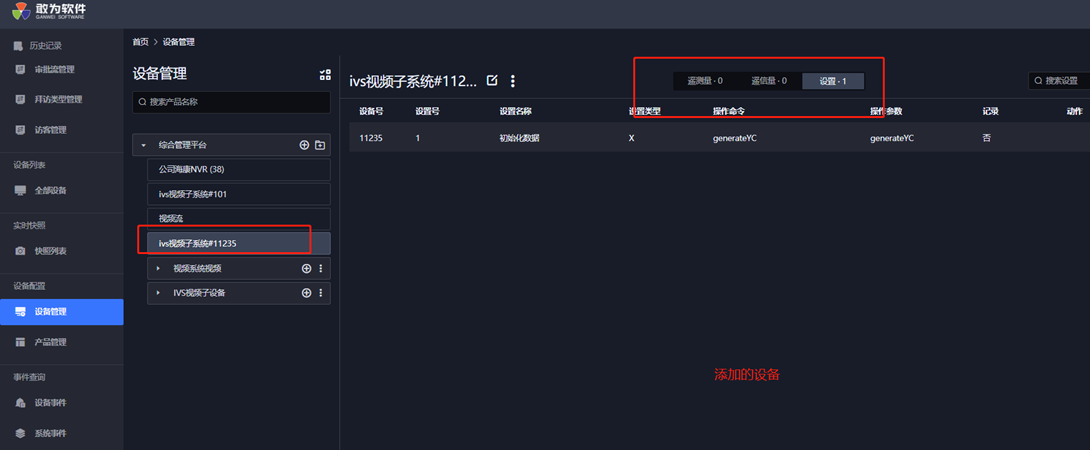Screen dimensions: 1090x450
Task: Click the edit icon next to the ivs视频子系统 title
Action: click(492, 81)
